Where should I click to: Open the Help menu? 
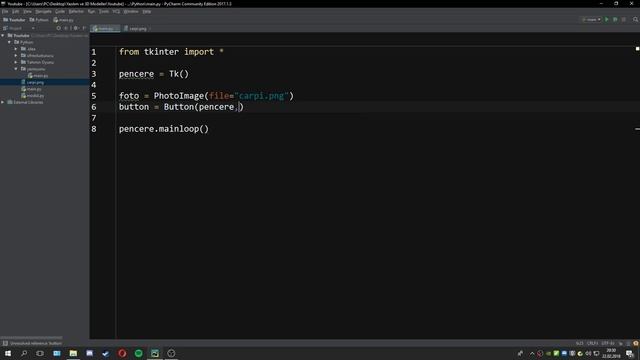147,11
